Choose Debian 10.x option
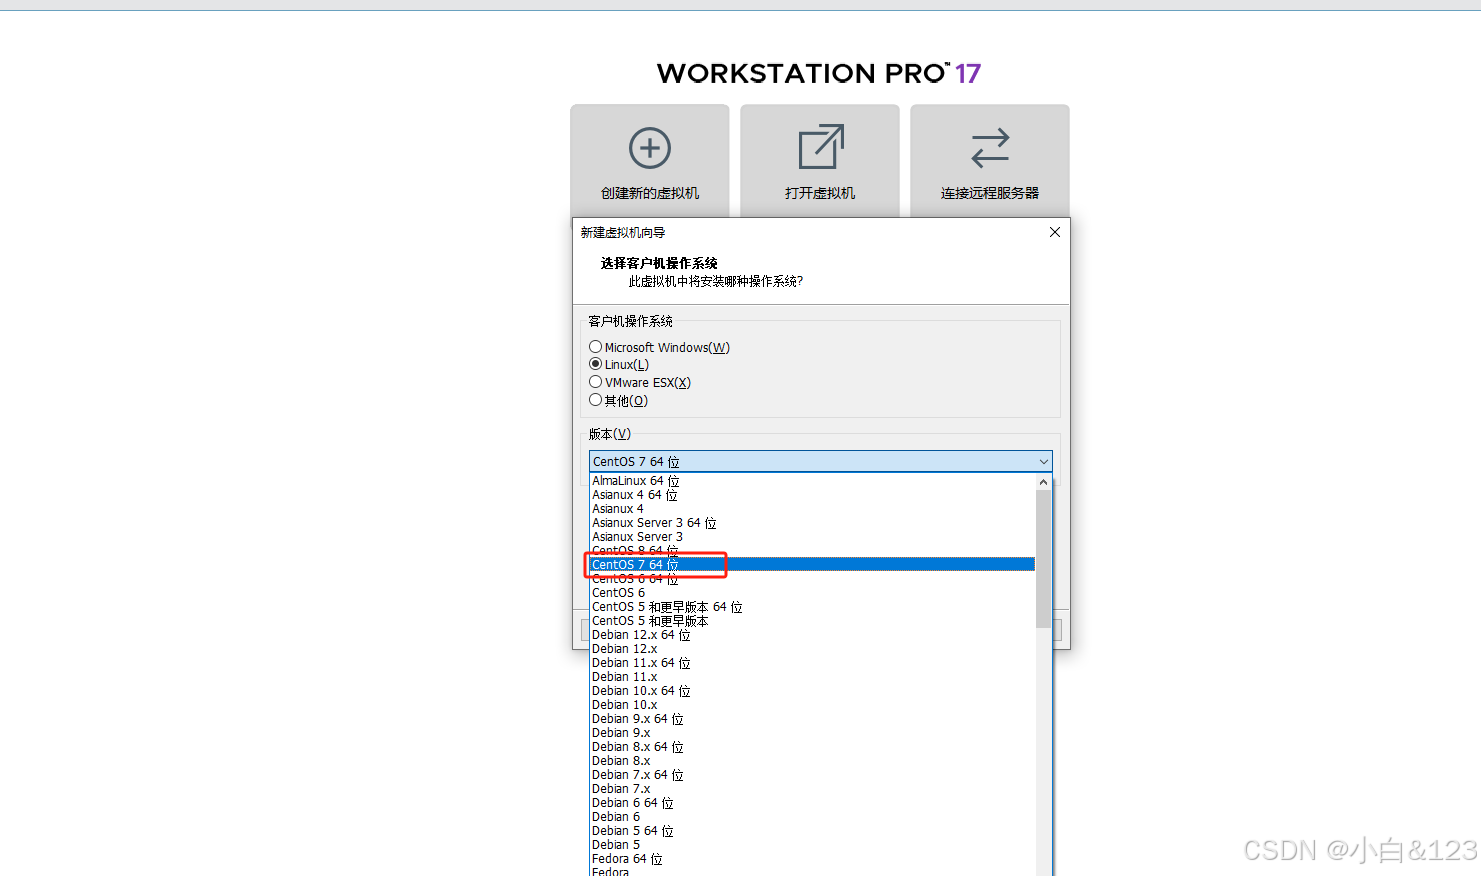Viewport: 1481px width, 876px height. click(x=812, y=705)
